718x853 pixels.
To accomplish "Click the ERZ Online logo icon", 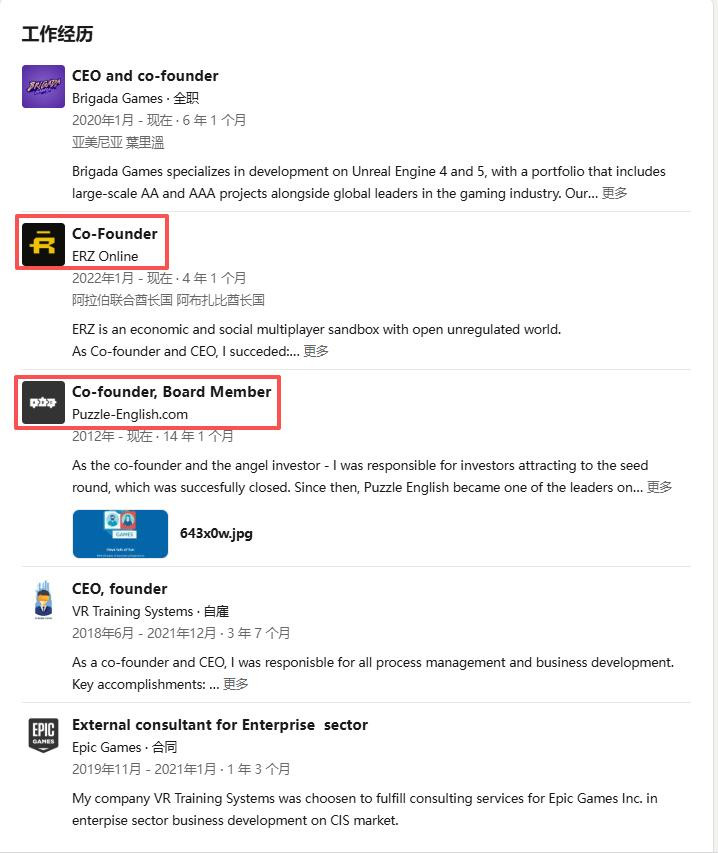I will coord(43,245).
